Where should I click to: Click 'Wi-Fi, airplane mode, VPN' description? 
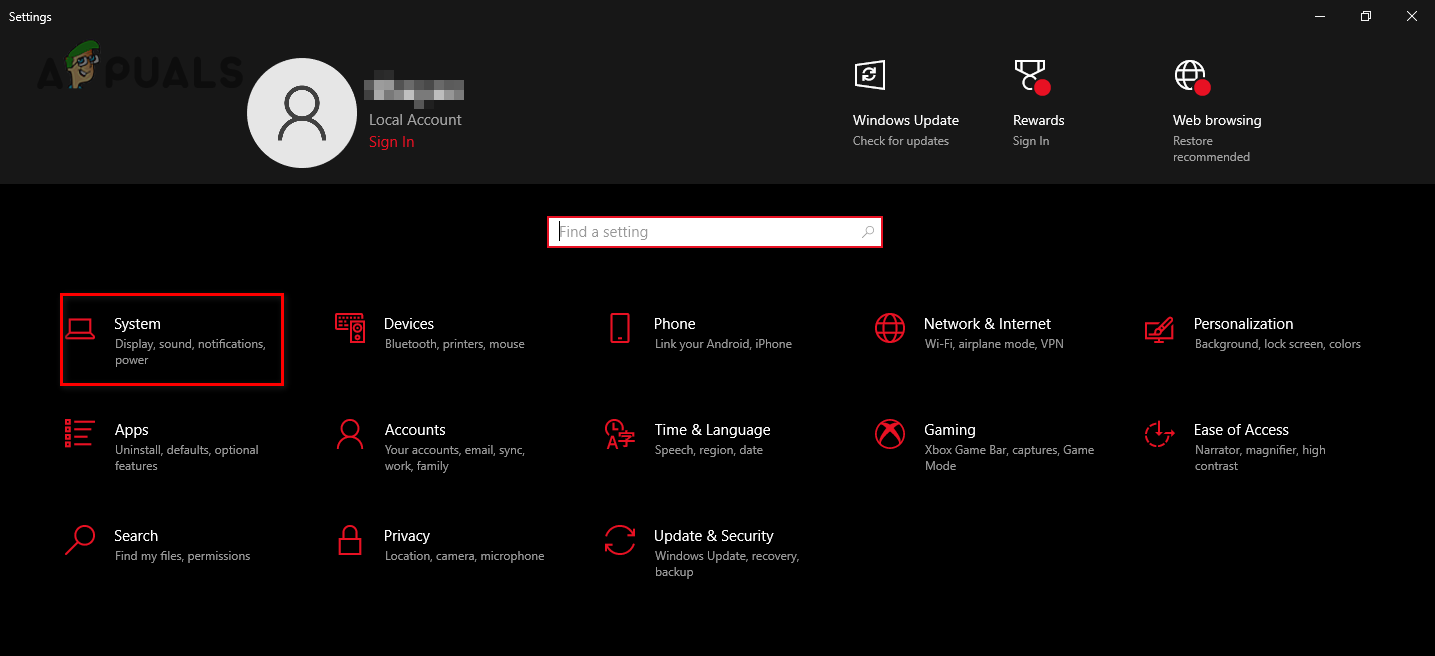coord(994,344)
